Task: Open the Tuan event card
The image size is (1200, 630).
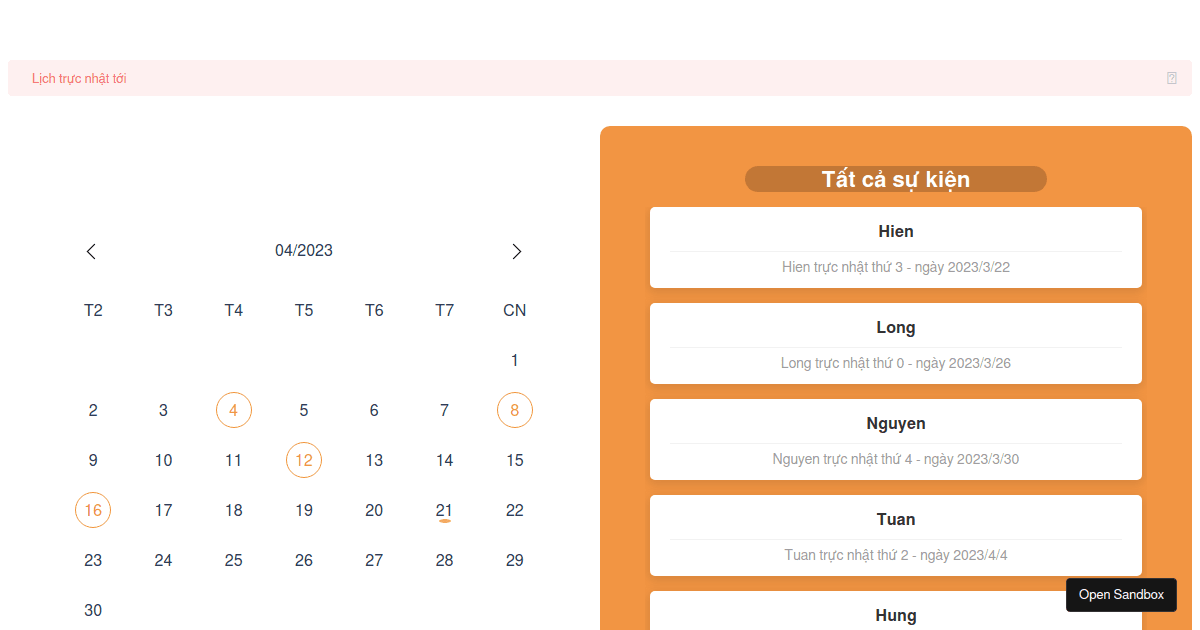Action: tap(896, 535)
